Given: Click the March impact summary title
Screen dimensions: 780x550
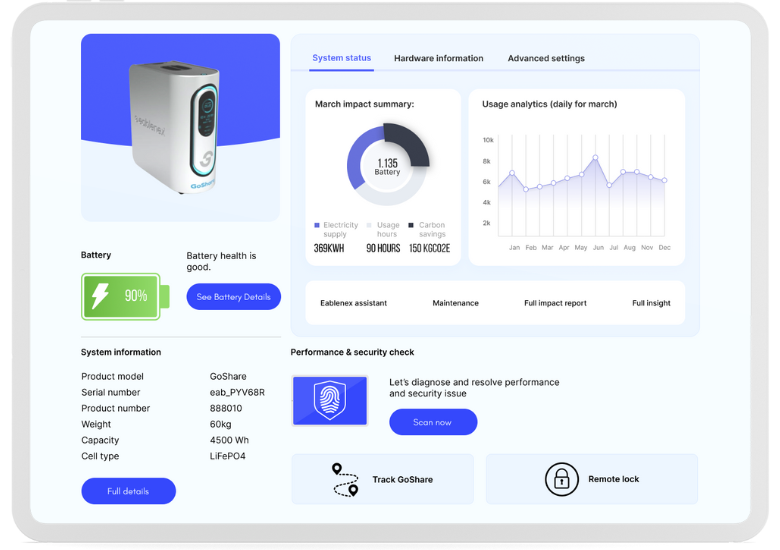Looking at the screenshot, I should 365,104.
